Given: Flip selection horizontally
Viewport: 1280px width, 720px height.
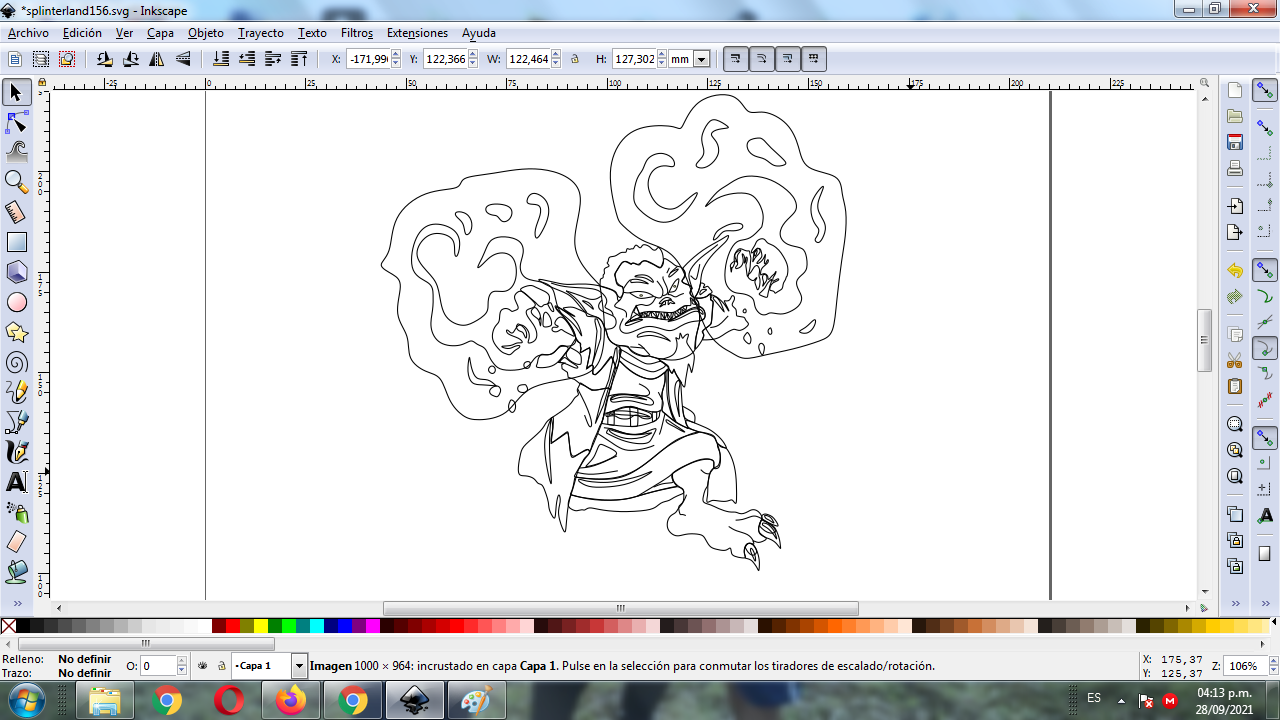Looking at the screenshot, I should 157,59.
